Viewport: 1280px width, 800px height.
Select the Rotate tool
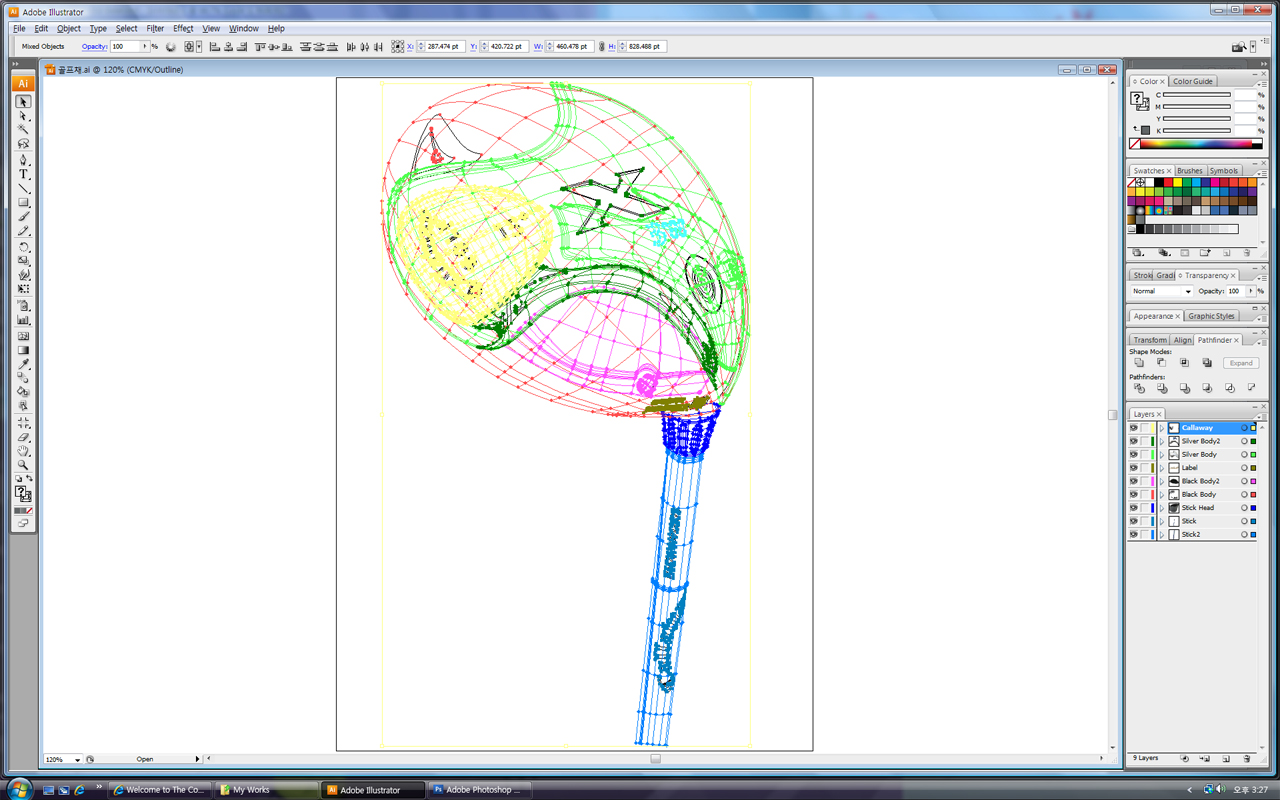pyautogui.click(x=23, y=247)
